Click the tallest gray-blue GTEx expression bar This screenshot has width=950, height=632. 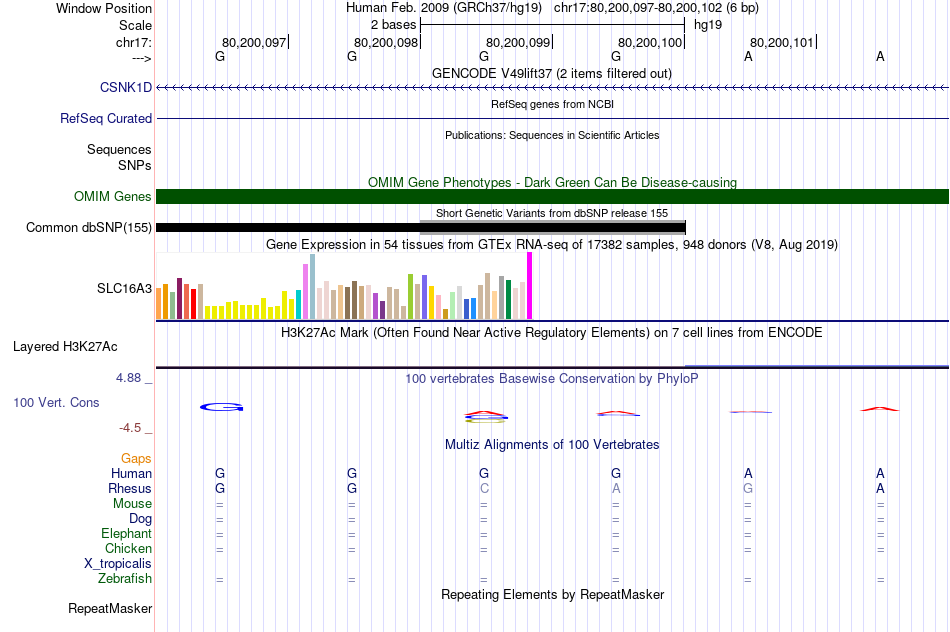(x=312, y=287)
